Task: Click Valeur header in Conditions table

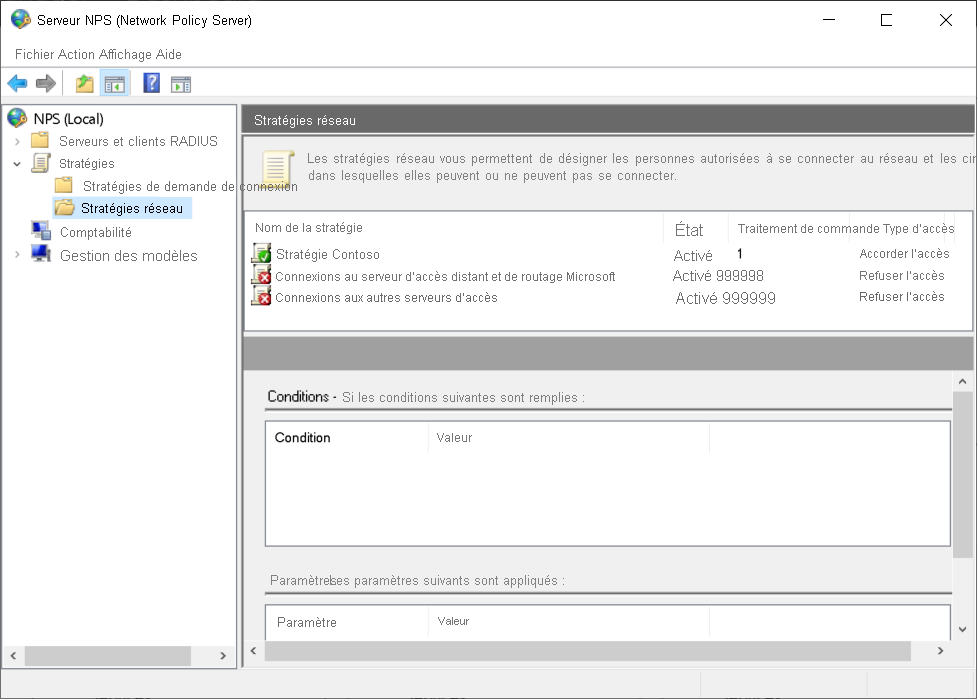Action: (x=454, y=438)
